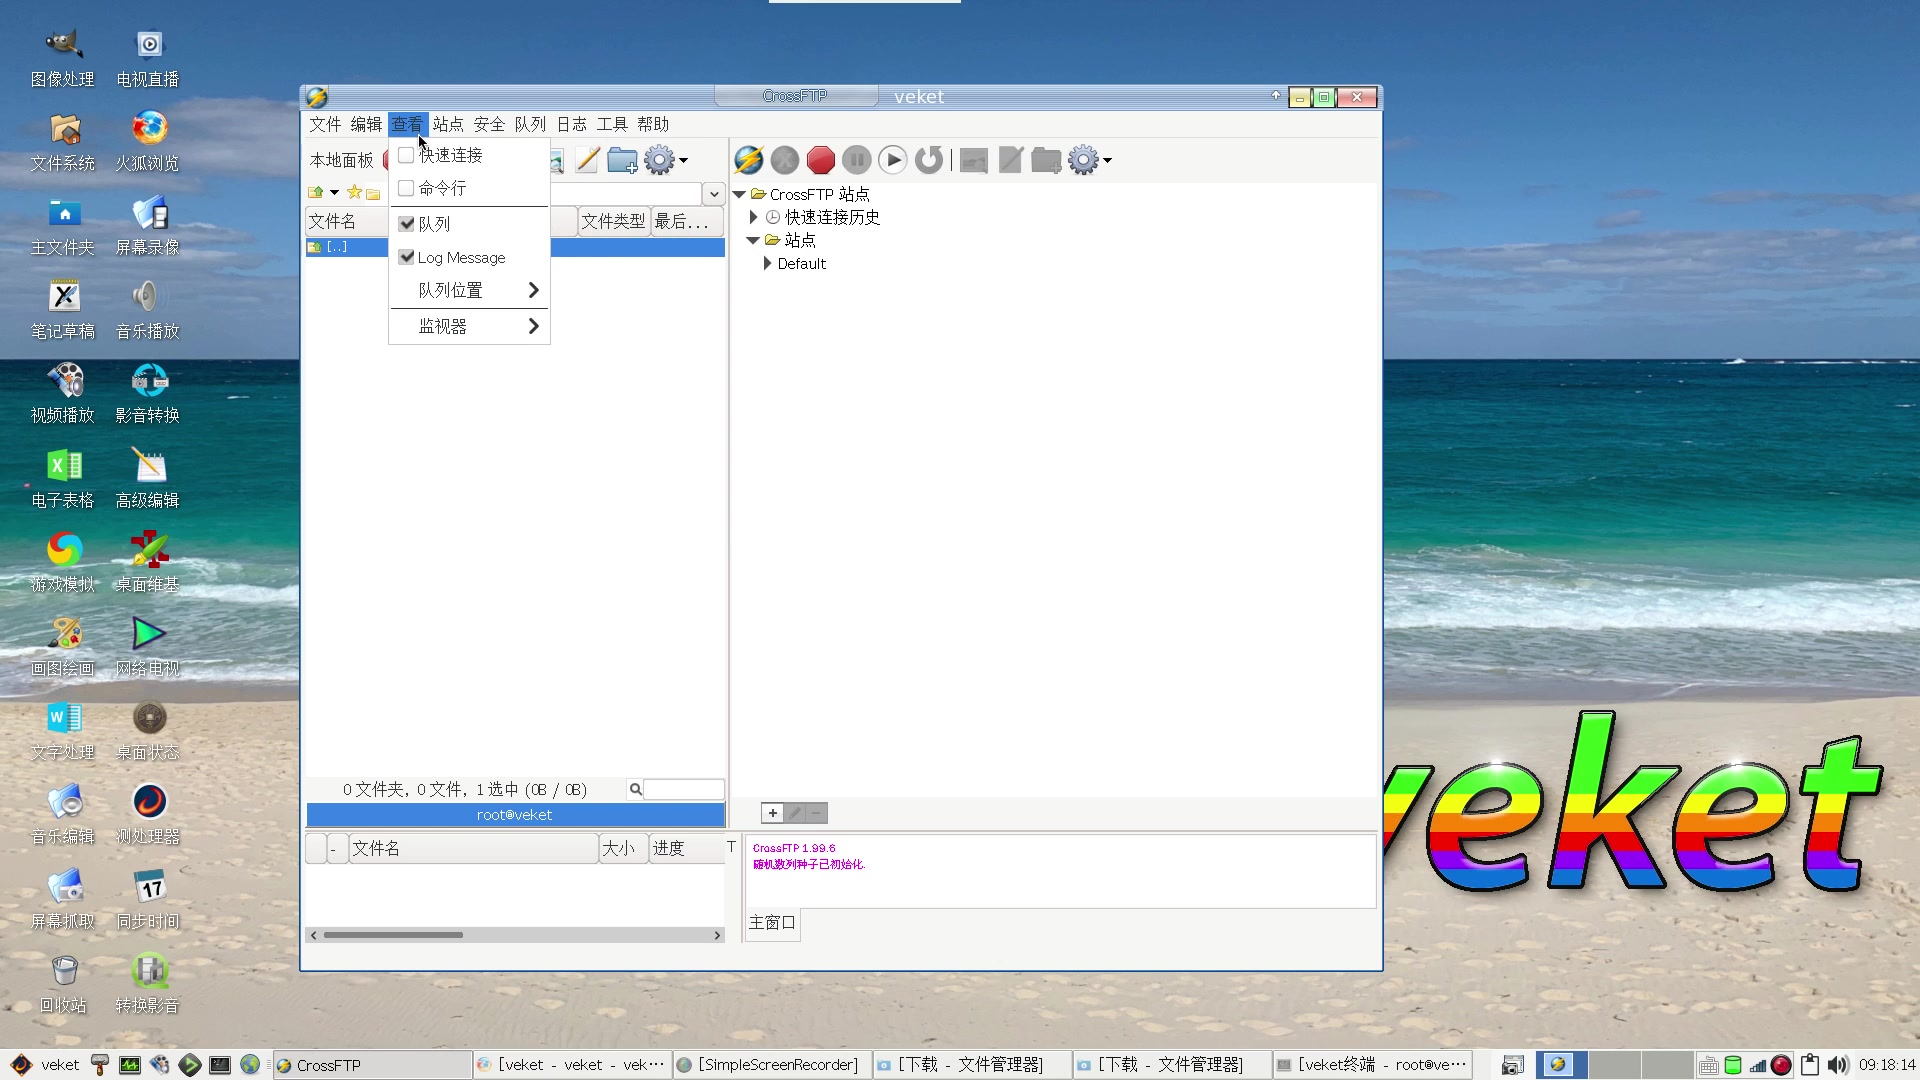
Task: Click the new folder icon in the local toolbar
Action: [x=622, y=160]
